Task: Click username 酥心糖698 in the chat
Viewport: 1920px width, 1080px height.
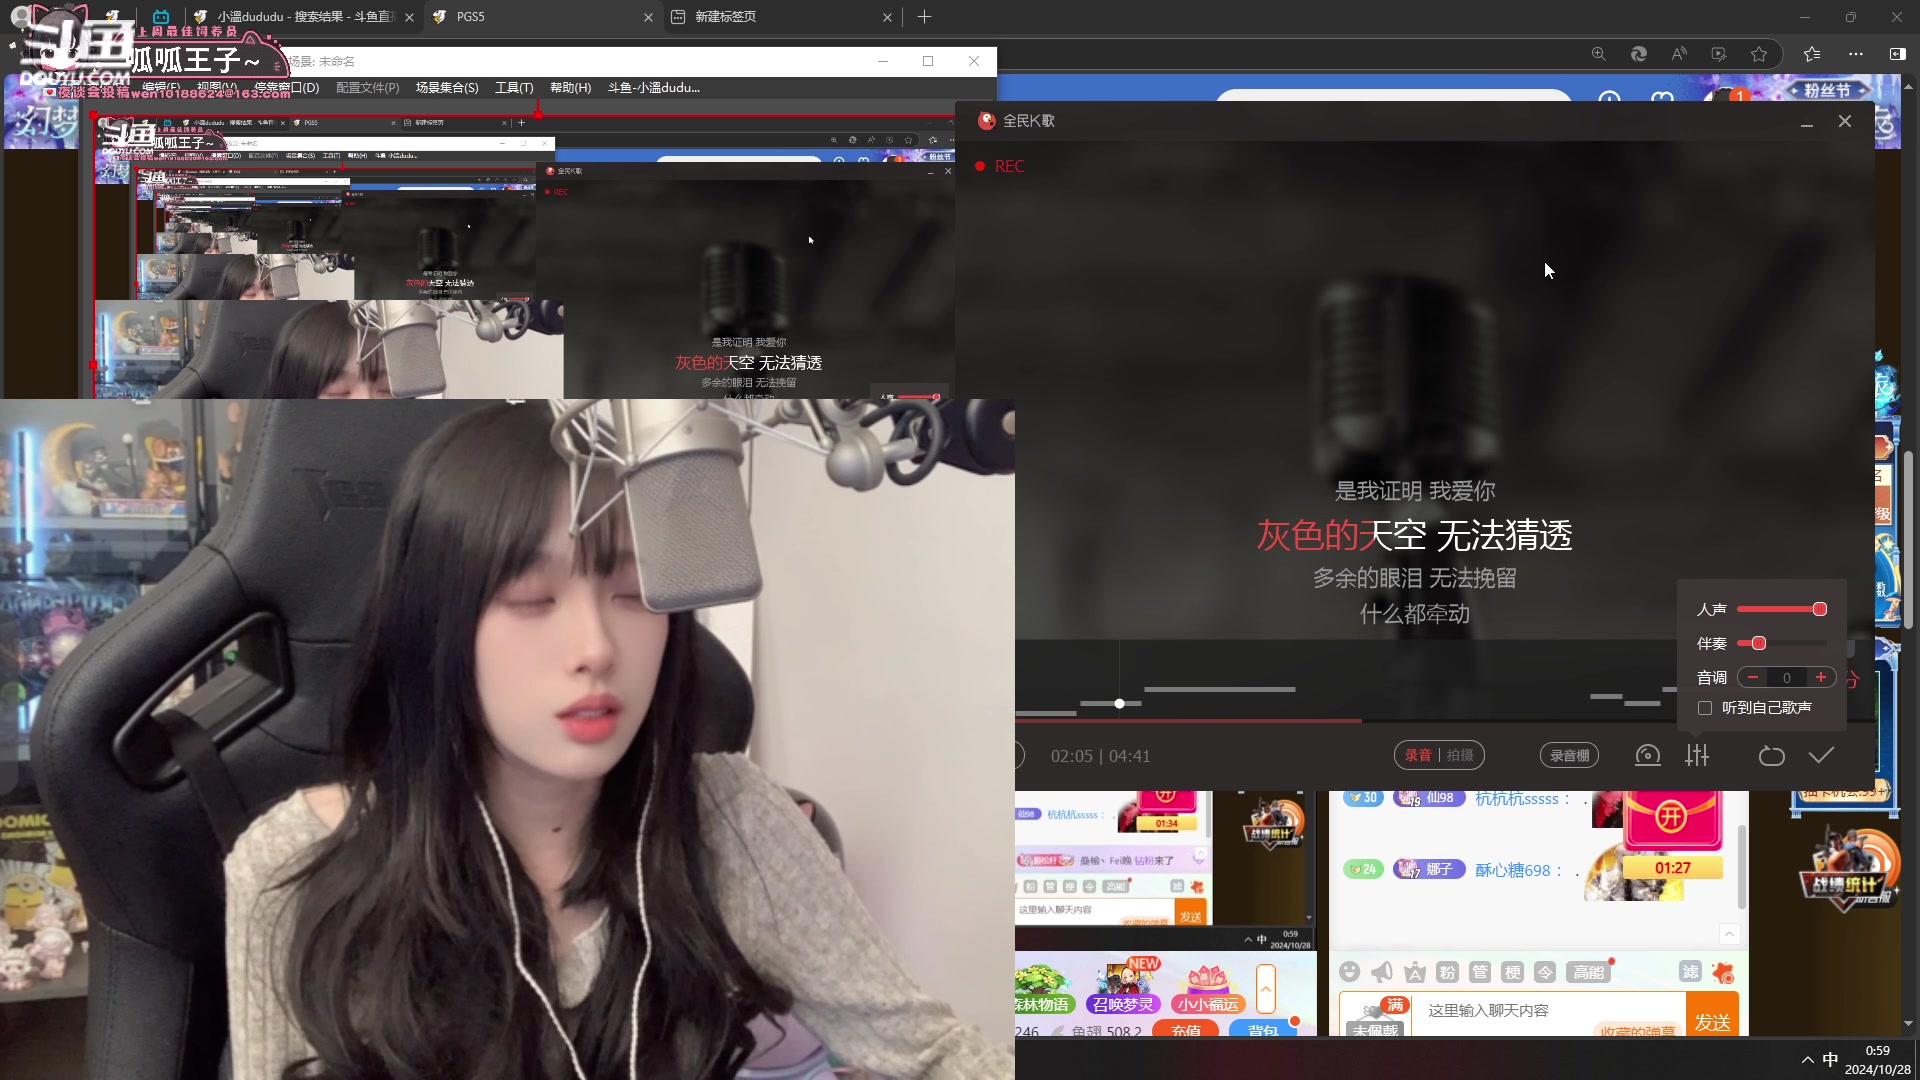Action: [x=1512, y=870]
